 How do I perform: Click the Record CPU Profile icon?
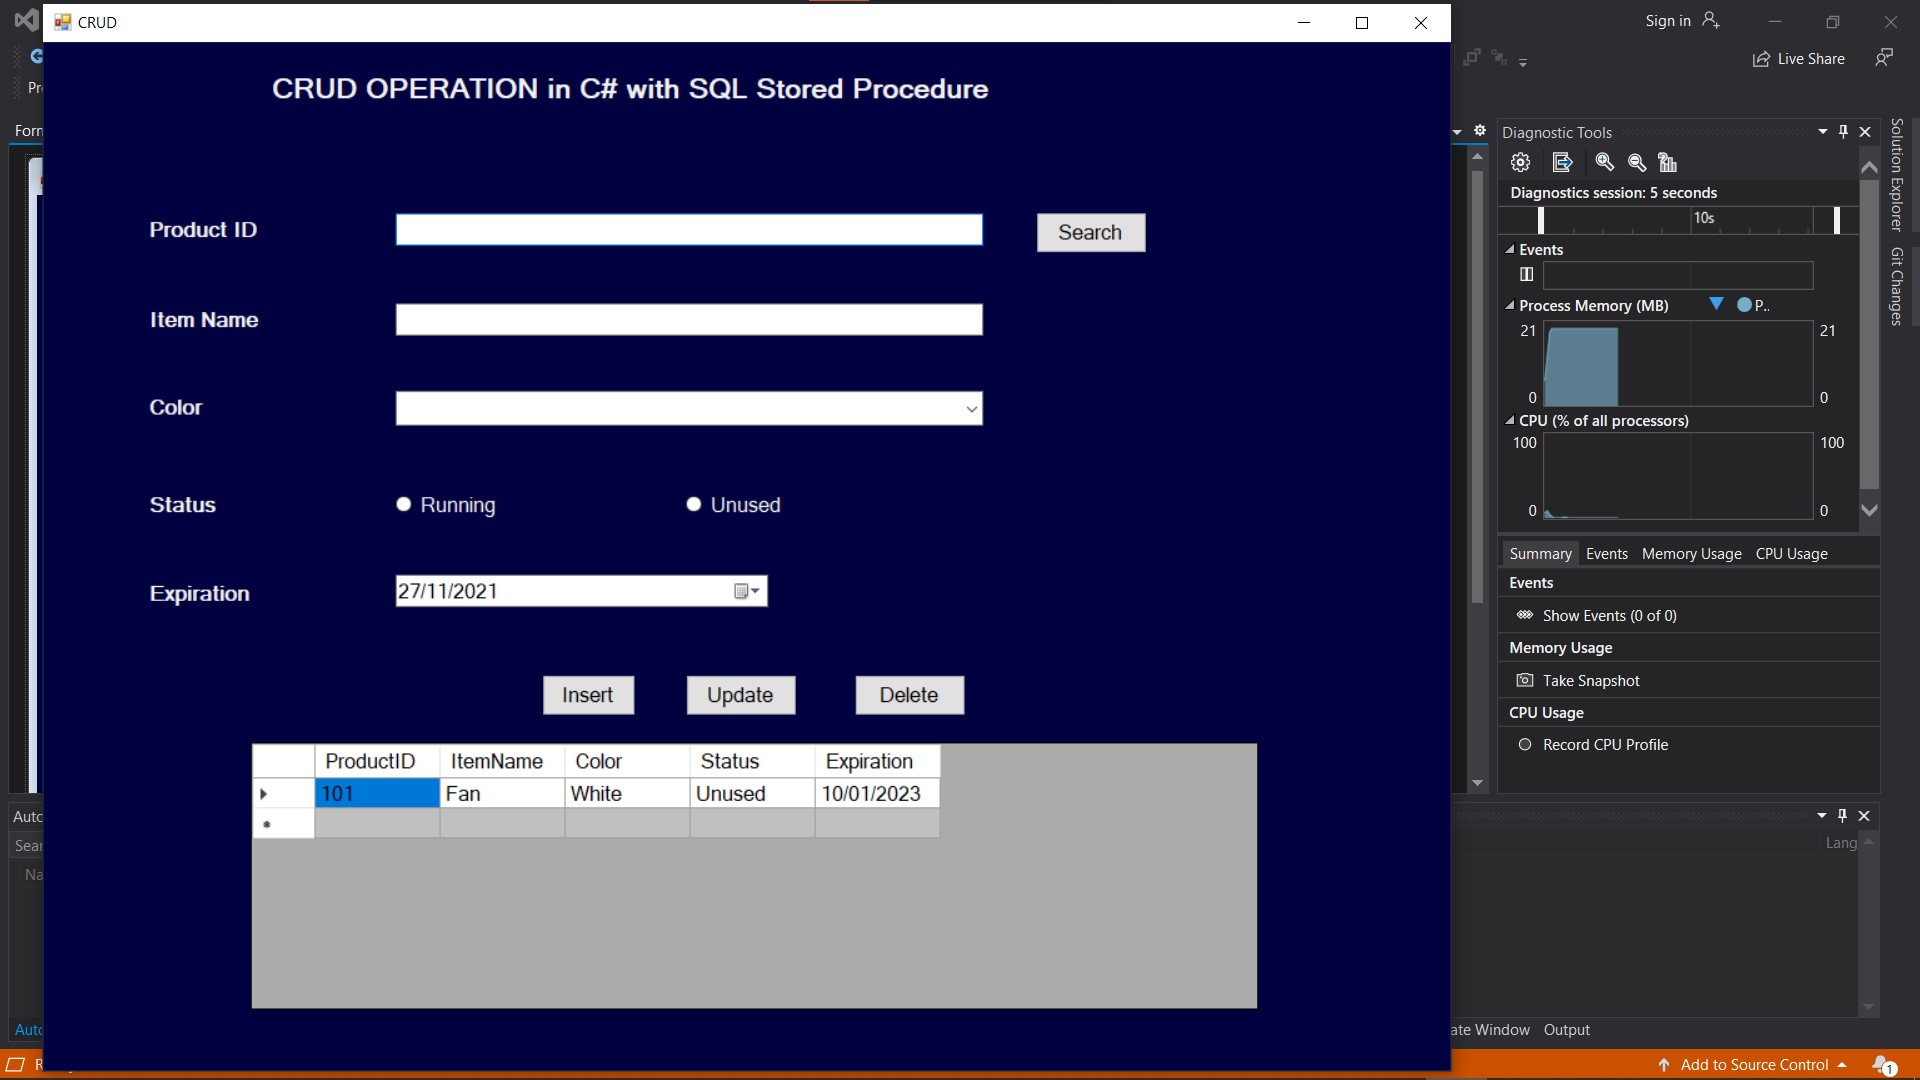pos(1526,744)
